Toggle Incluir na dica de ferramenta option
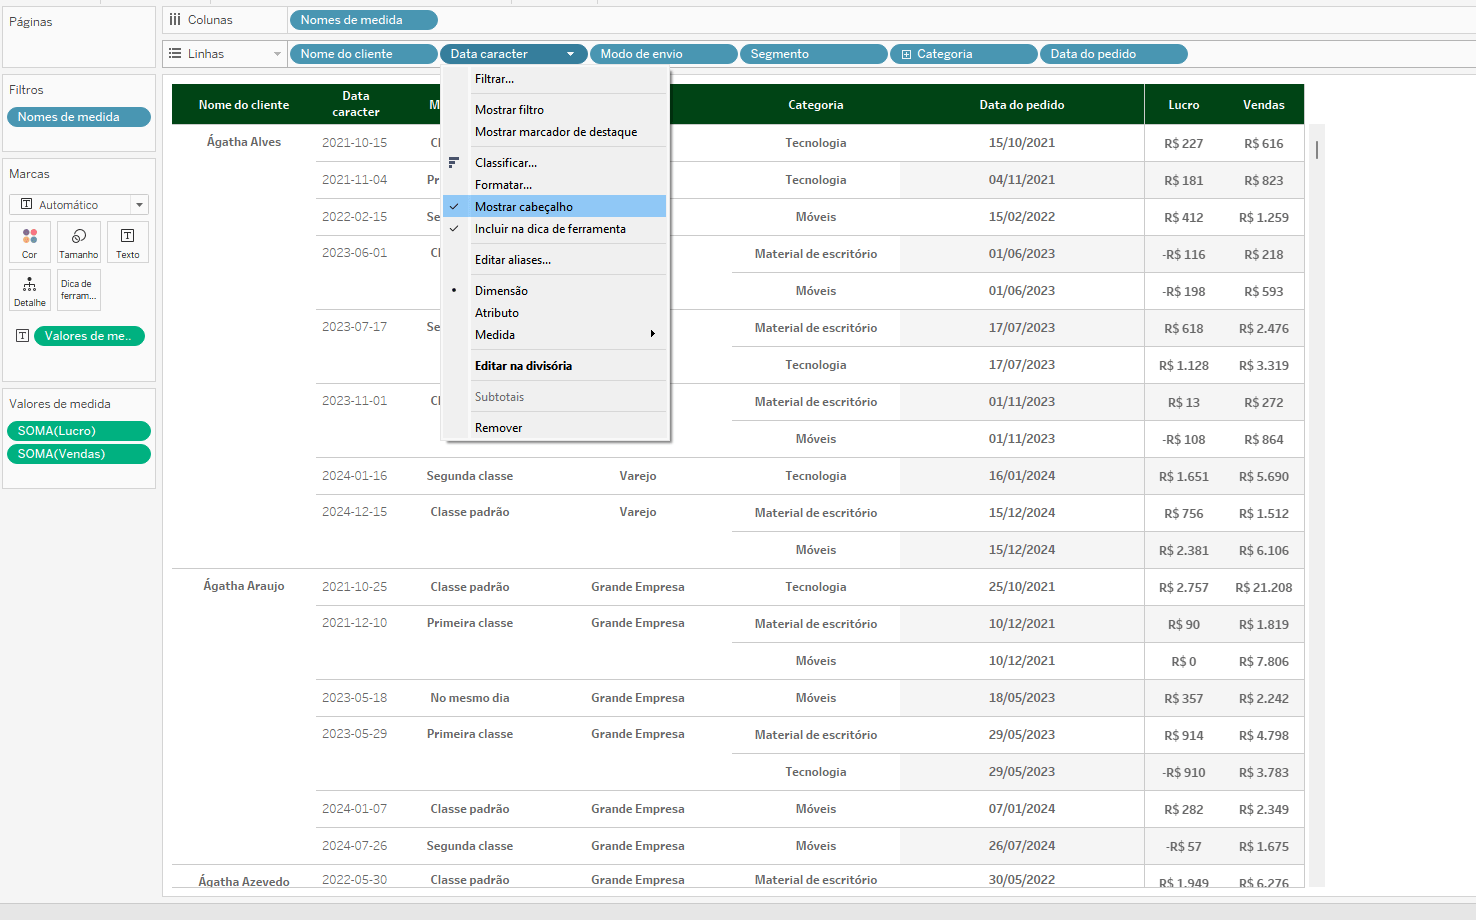Viewport: 1476px width, 920px height. [x=550, y=229]
